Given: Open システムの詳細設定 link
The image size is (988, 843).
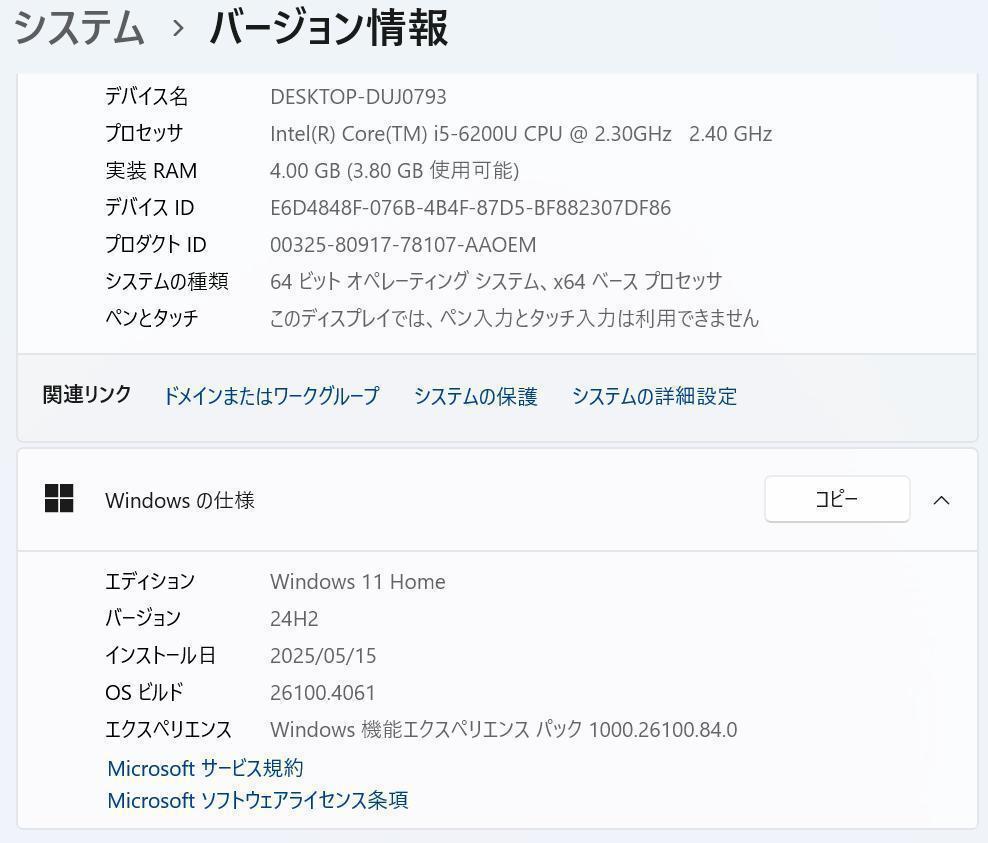Looking at the screenshot, I should pos(655,396).
